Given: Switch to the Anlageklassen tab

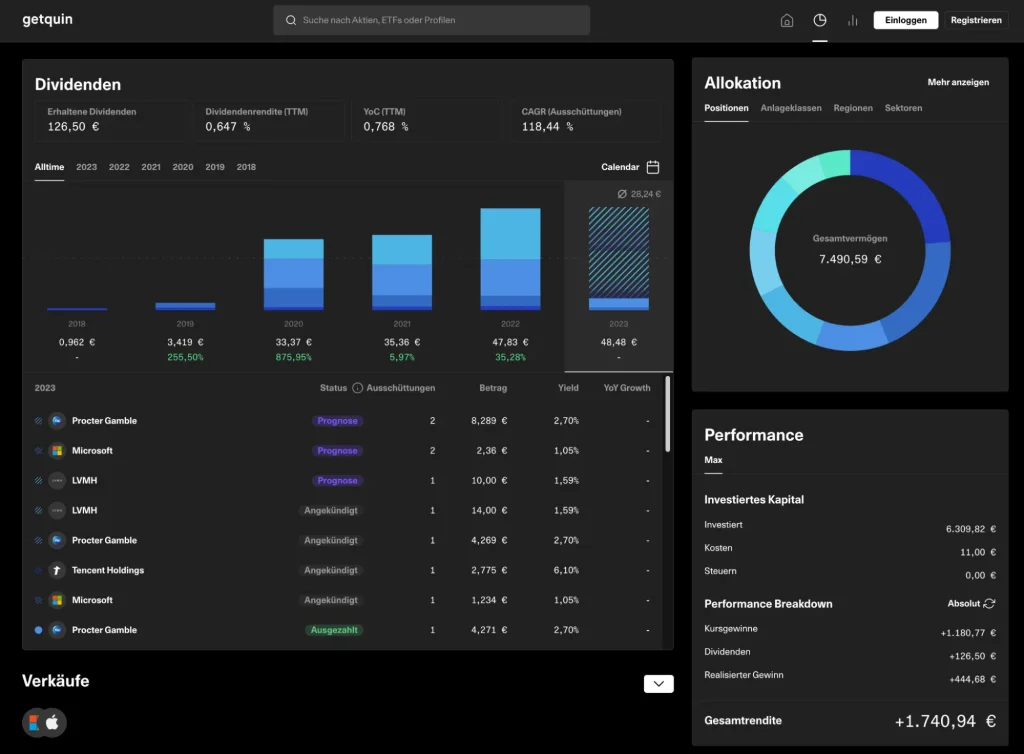Looking at the screenshot, I should tap(790, 108).
